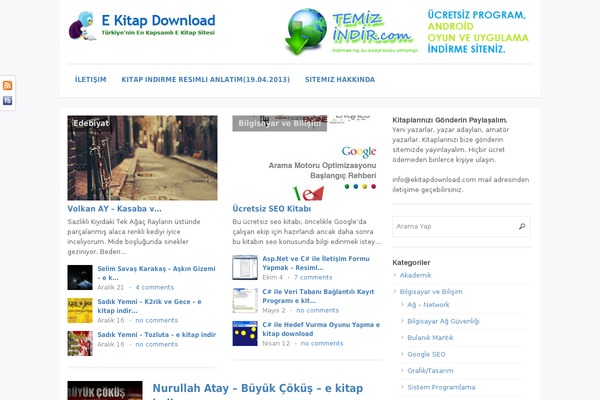Click 'Kitaplarınızı Gönderin Paylaşalım' heading
600x400 pixels.
450,120
